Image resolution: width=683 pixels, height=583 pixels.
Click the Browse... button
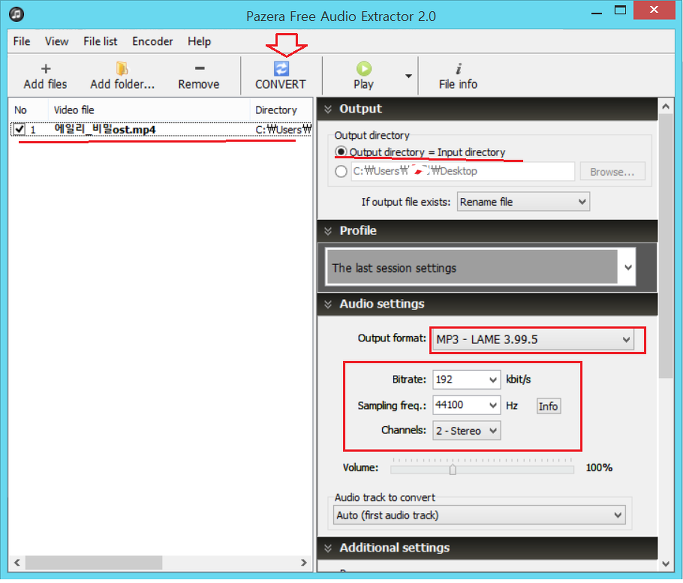(612, 172)
